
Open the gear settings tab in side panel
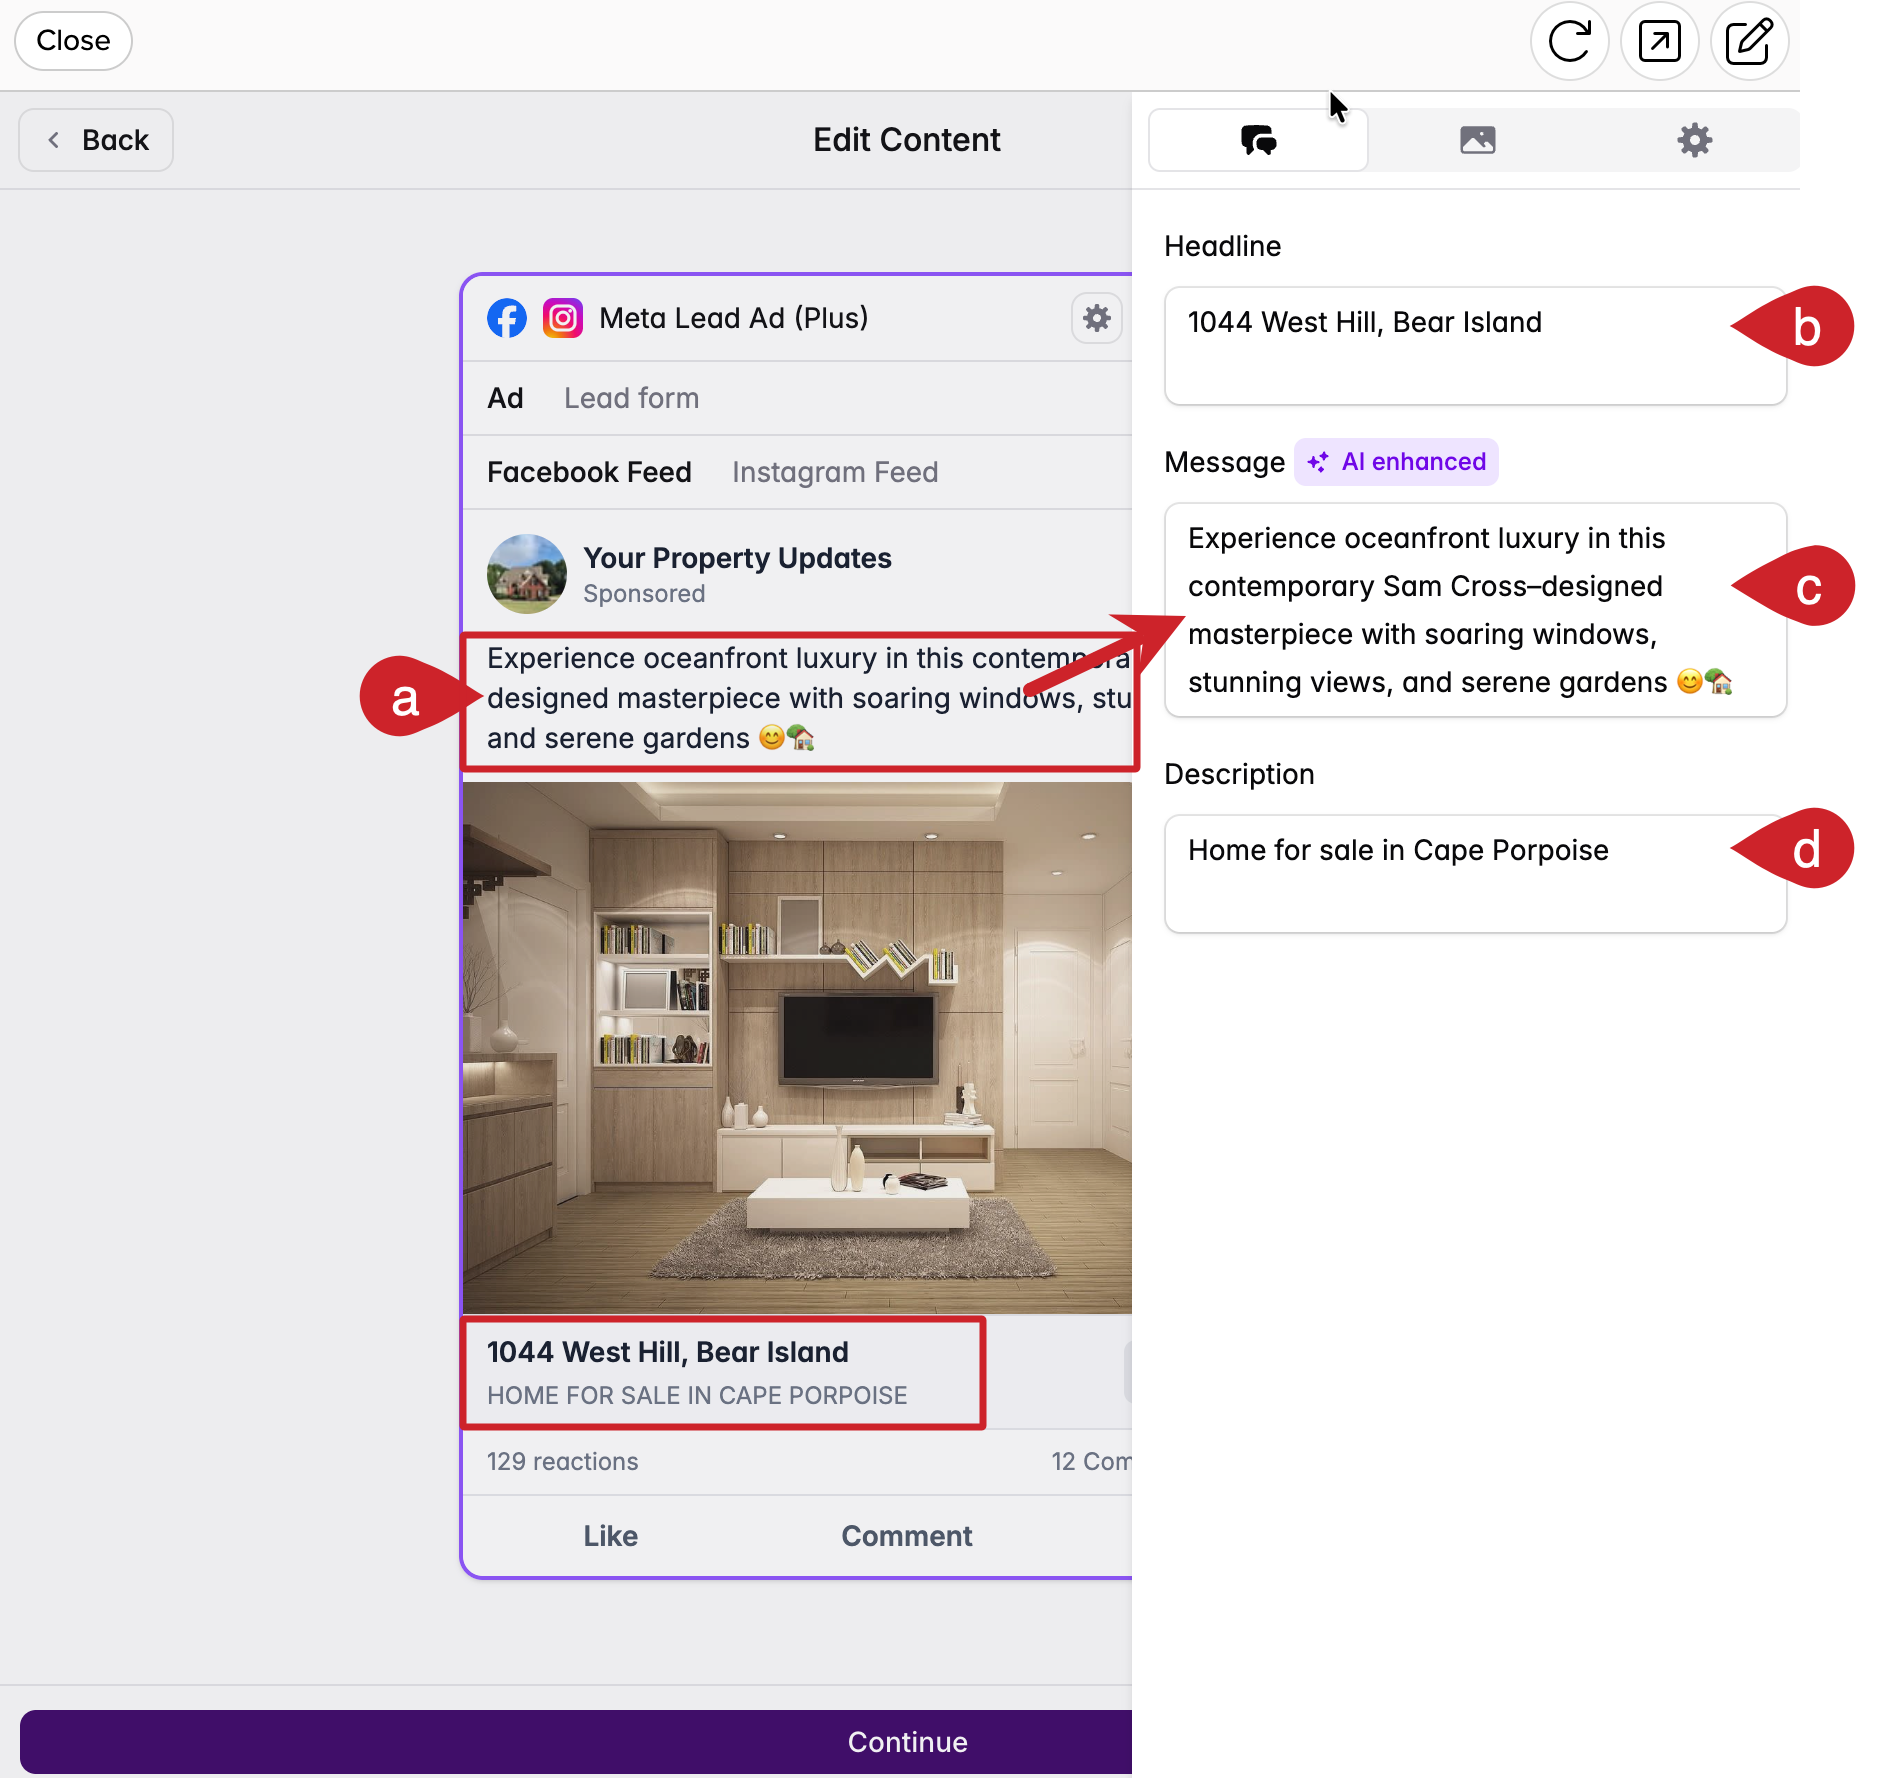1694,140
